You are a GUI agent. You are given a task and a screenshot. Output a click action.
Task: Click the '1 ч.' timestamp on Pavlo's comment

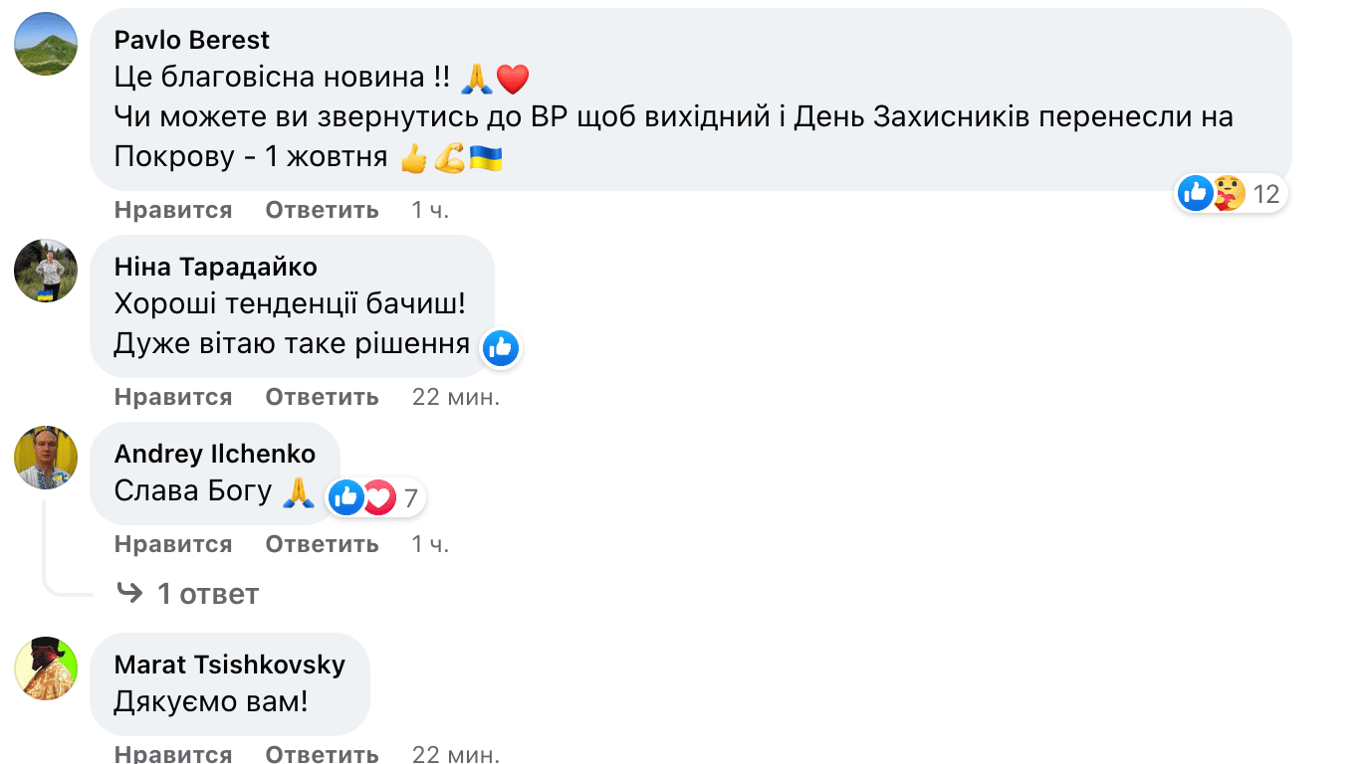tap(432, 209)
